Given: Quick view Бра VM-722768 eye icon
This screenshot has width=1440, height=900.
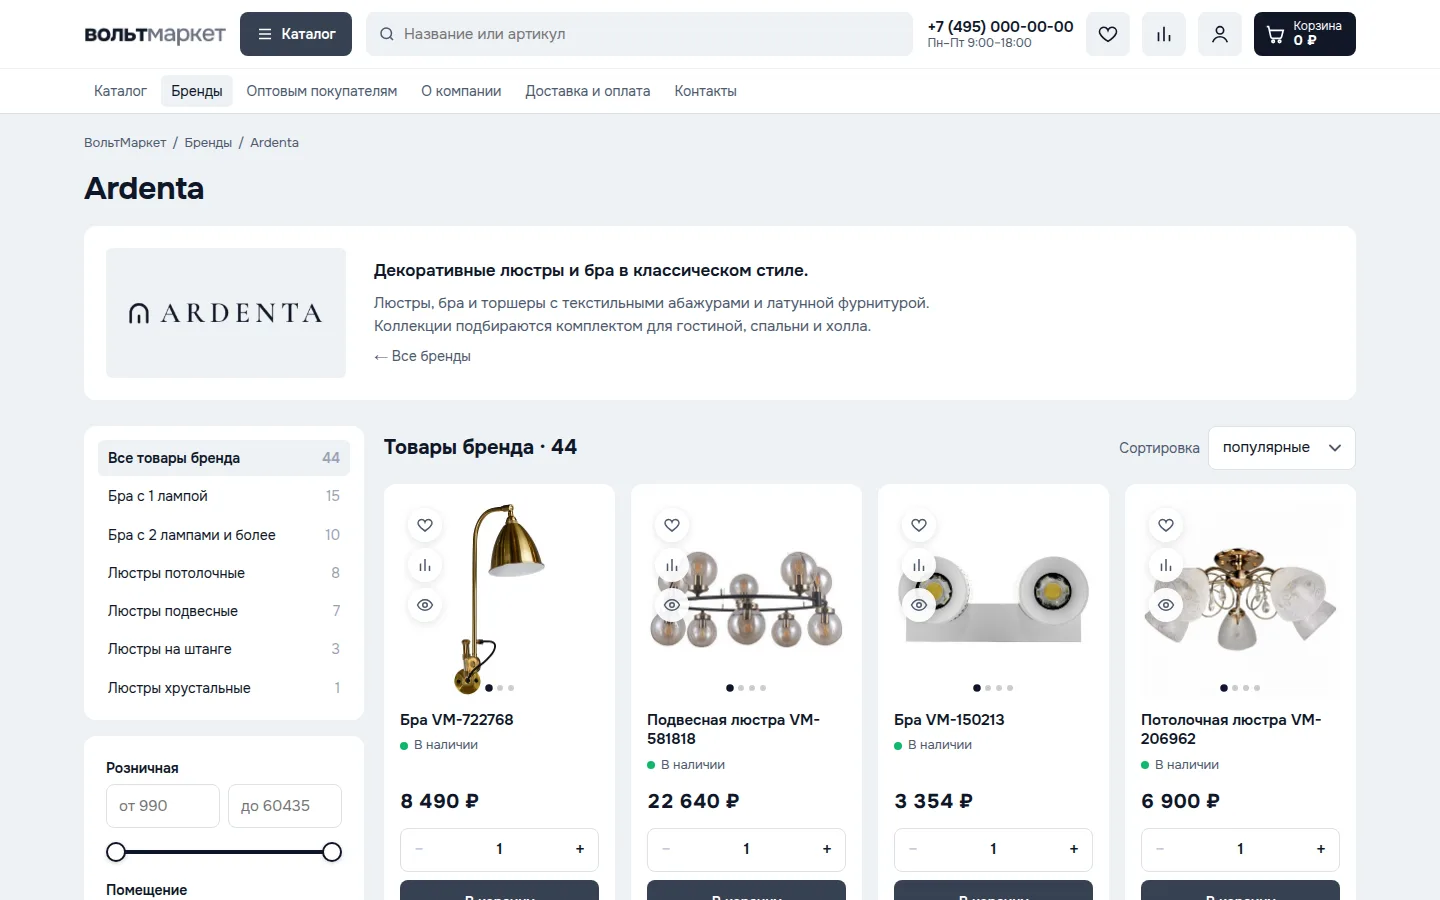Looking at the screenshot, I should [x=425, y=605].
